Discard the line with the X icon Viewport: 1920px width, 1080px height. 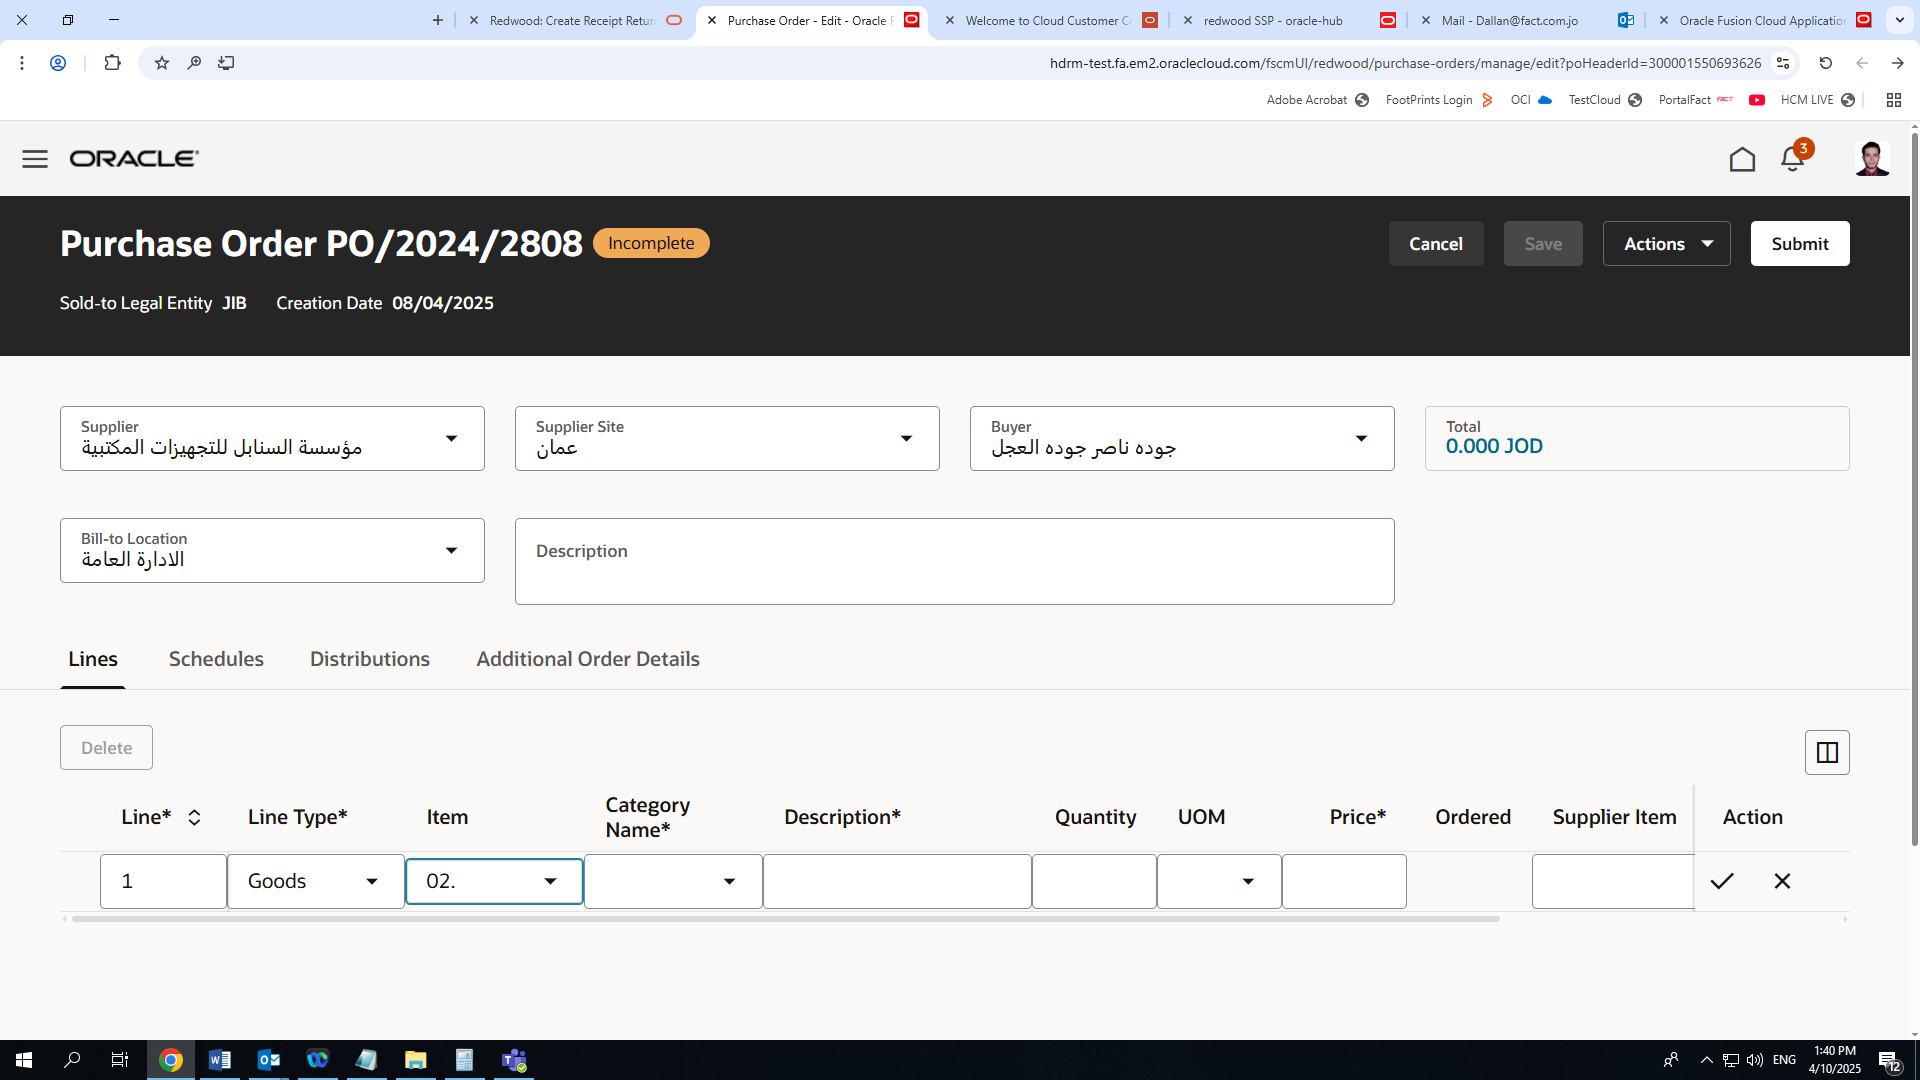(x=1782, y=881)
